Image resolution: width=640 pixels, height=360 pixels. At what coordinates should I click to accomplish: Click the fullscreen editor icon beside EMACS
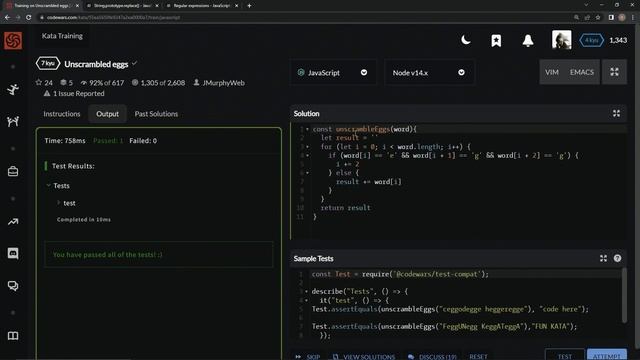click(614, 72)
